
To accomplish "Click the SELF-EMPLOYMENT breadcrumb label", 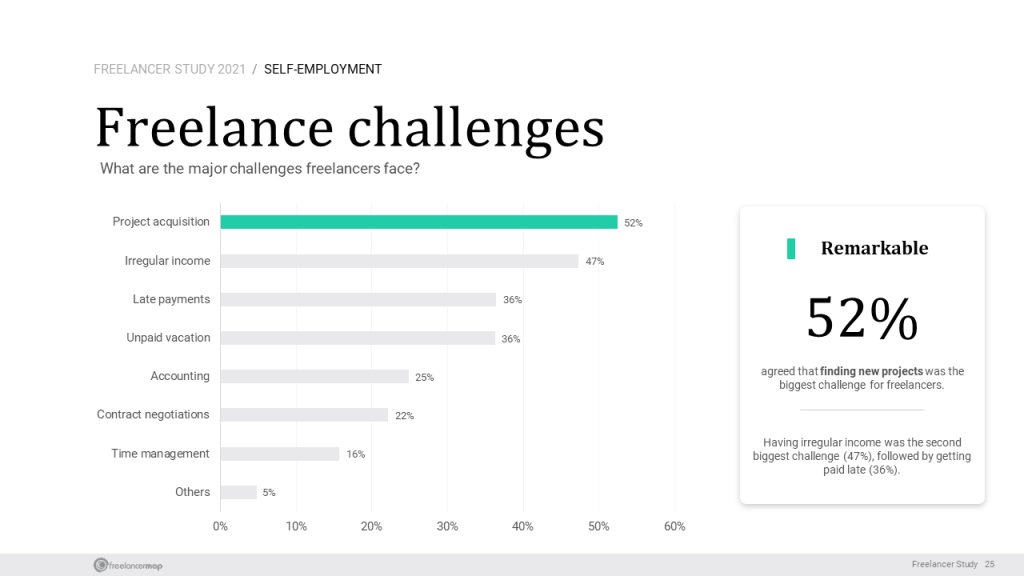I will [323, 69].
